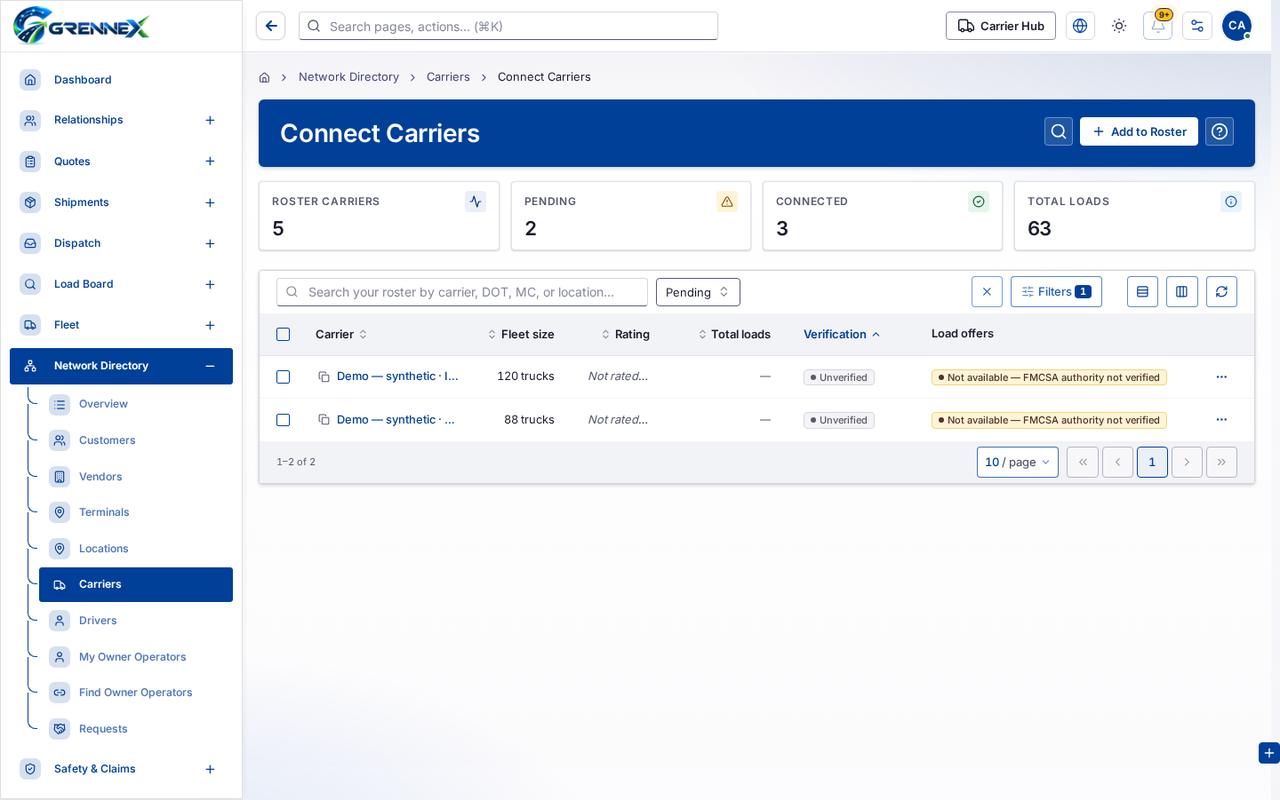Toggle the light/dark theme sun icon
Image resolution: width=1280 pixels, height=800 pixels.
tap(1119, 26)
